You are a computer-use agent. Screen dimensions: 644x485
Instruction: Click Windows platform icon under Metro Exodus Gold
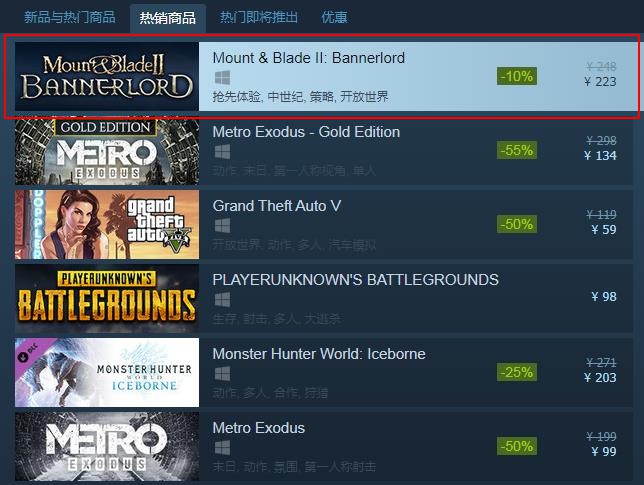click(x=222, y=152)
